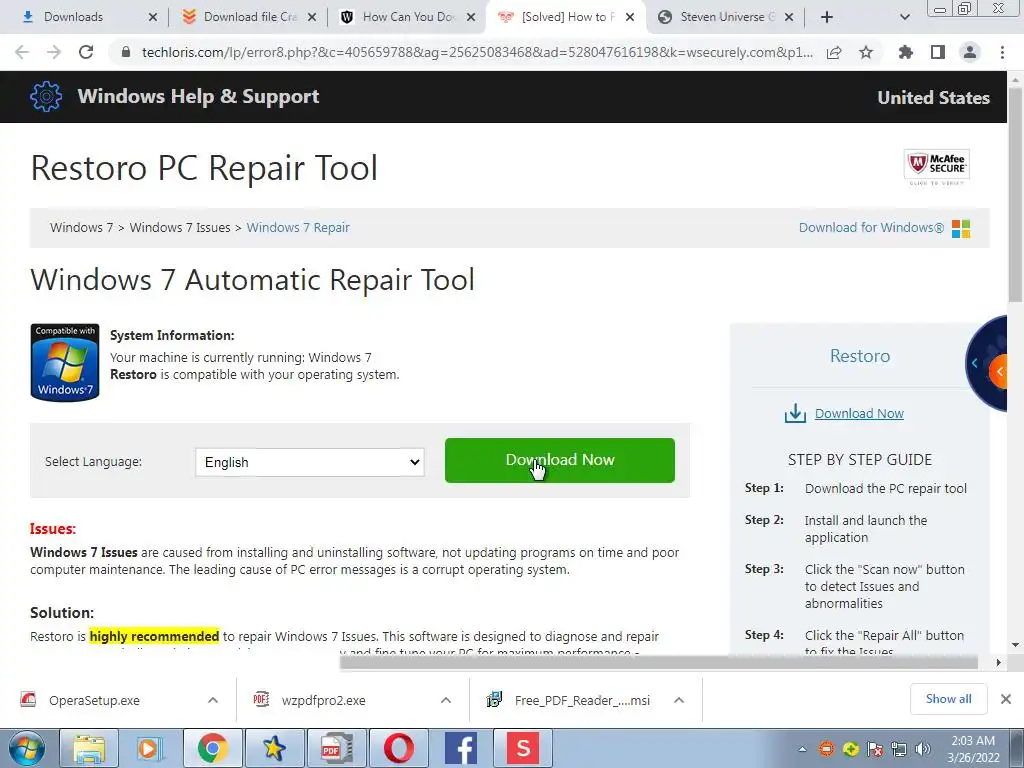Show hidden system tray icons
Screen dimensions: 1024x768
coord(803,749)
